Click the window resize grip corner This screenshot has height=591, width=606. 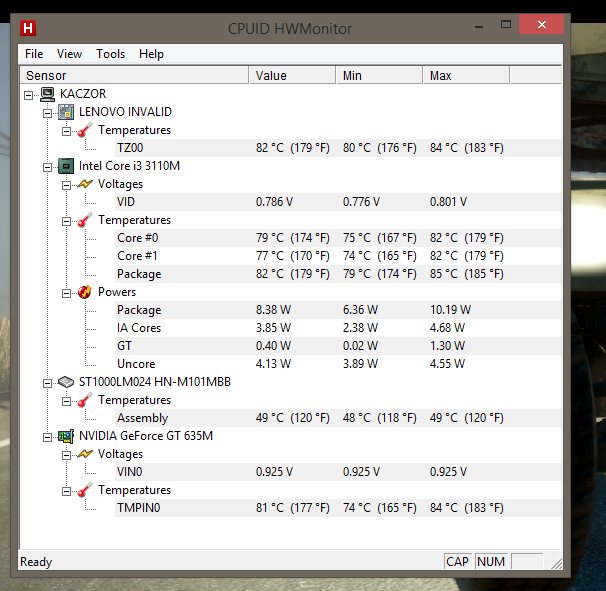pyautogui.click(x=557, y=564)
